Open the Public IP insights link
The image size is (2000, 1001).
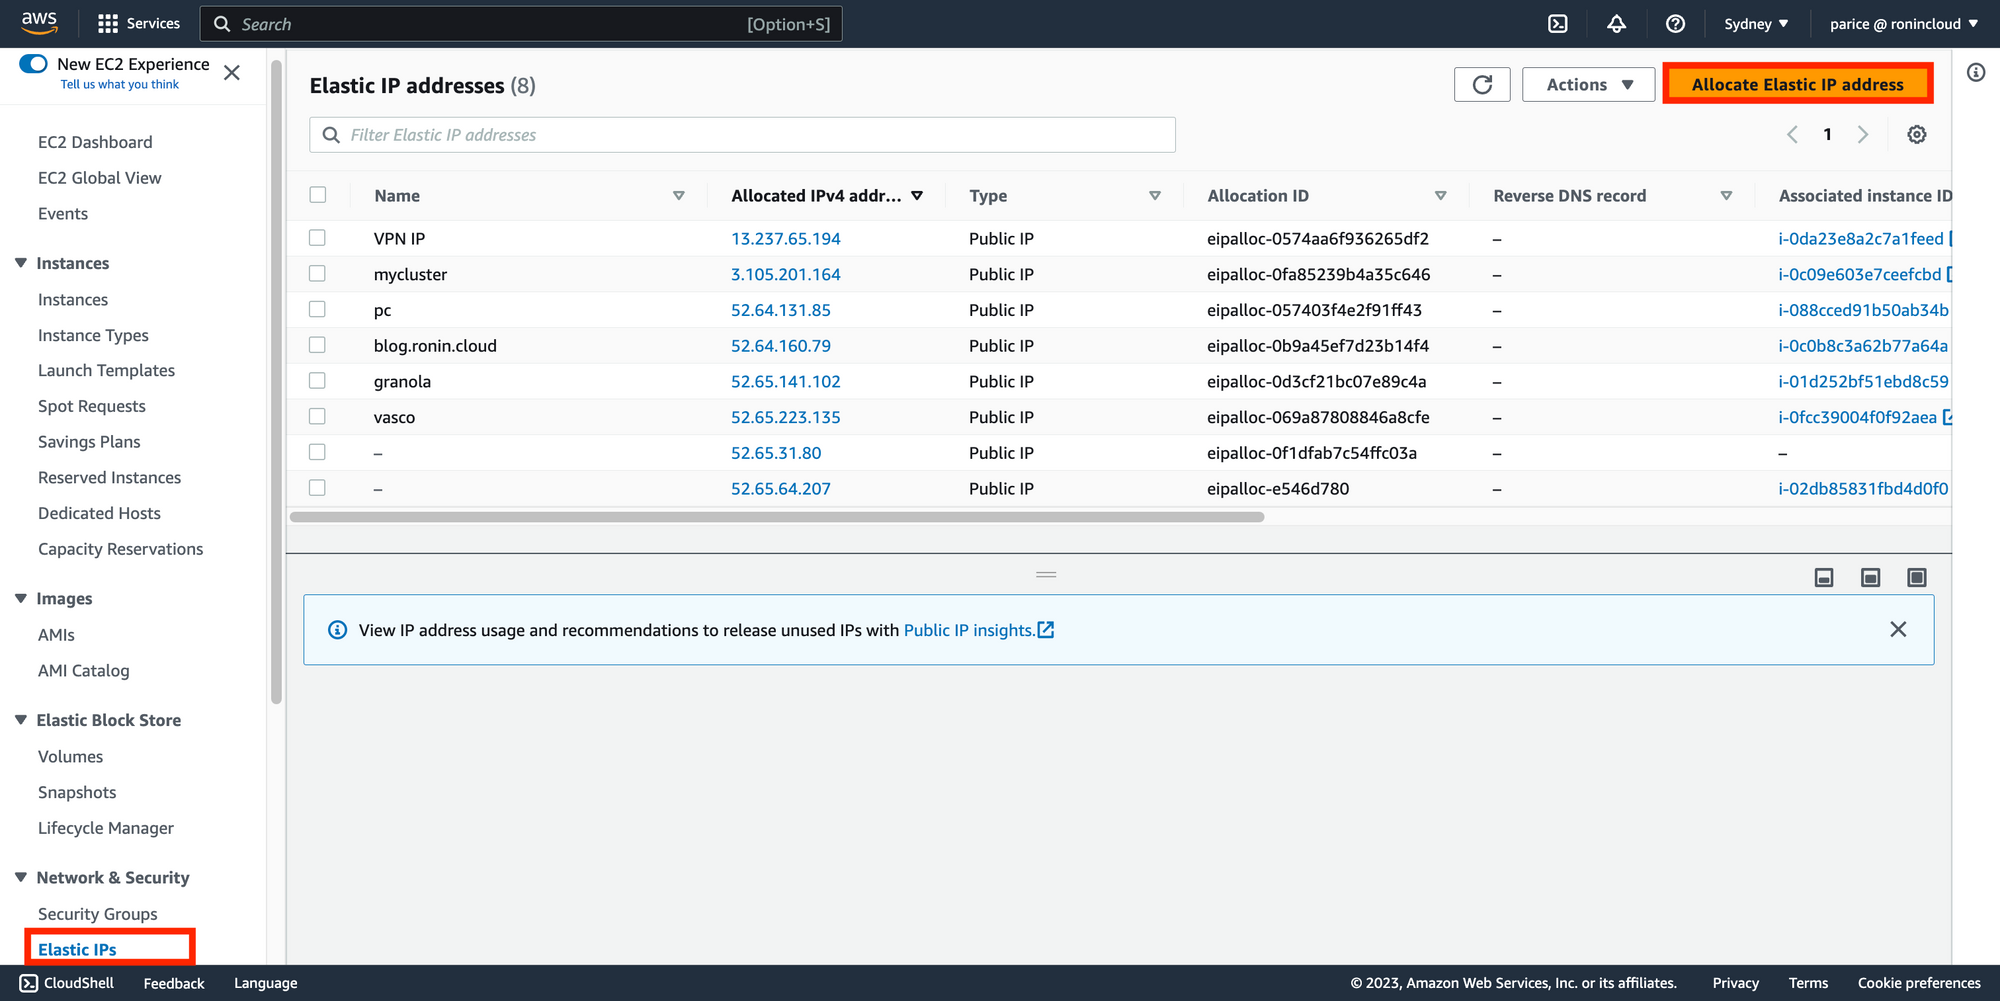coord(979,630)
